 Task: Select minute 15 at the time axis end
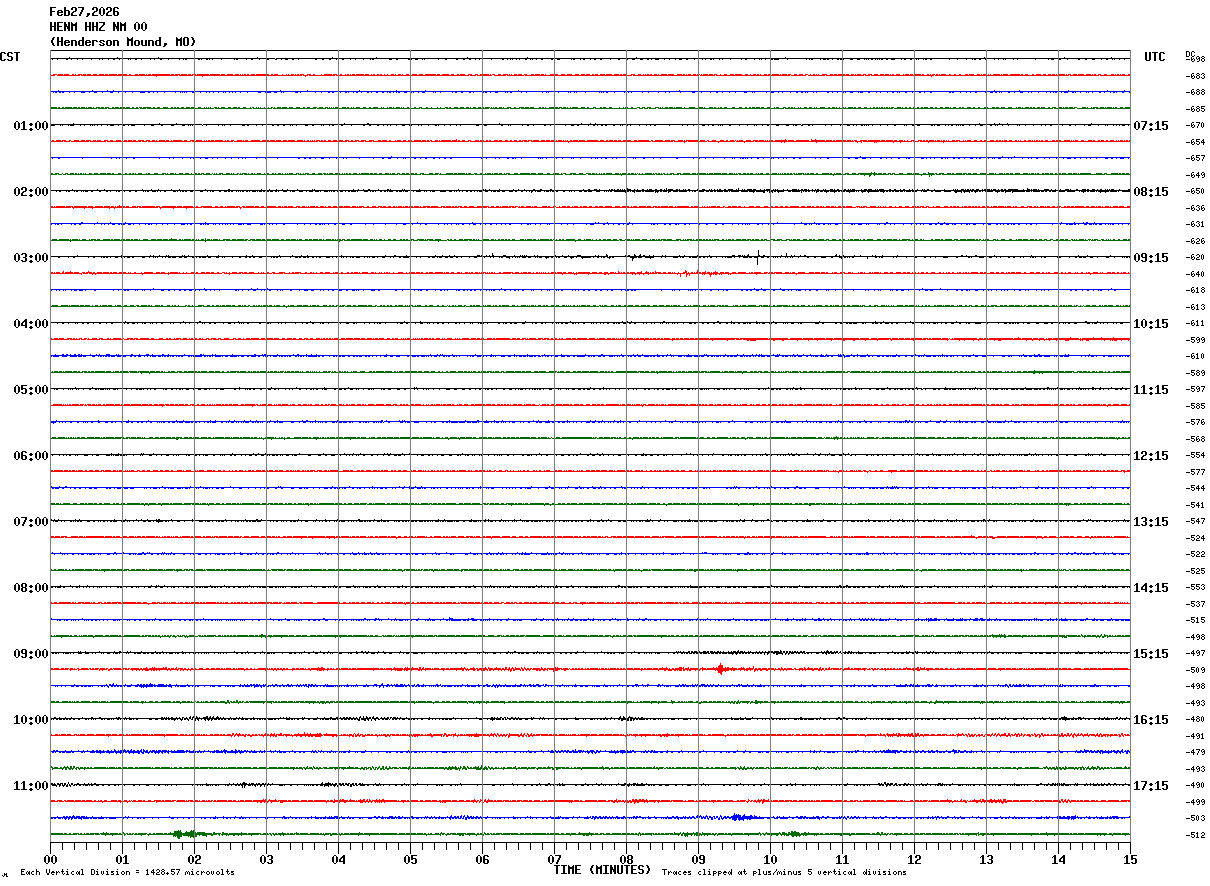tap(1129, 859)
